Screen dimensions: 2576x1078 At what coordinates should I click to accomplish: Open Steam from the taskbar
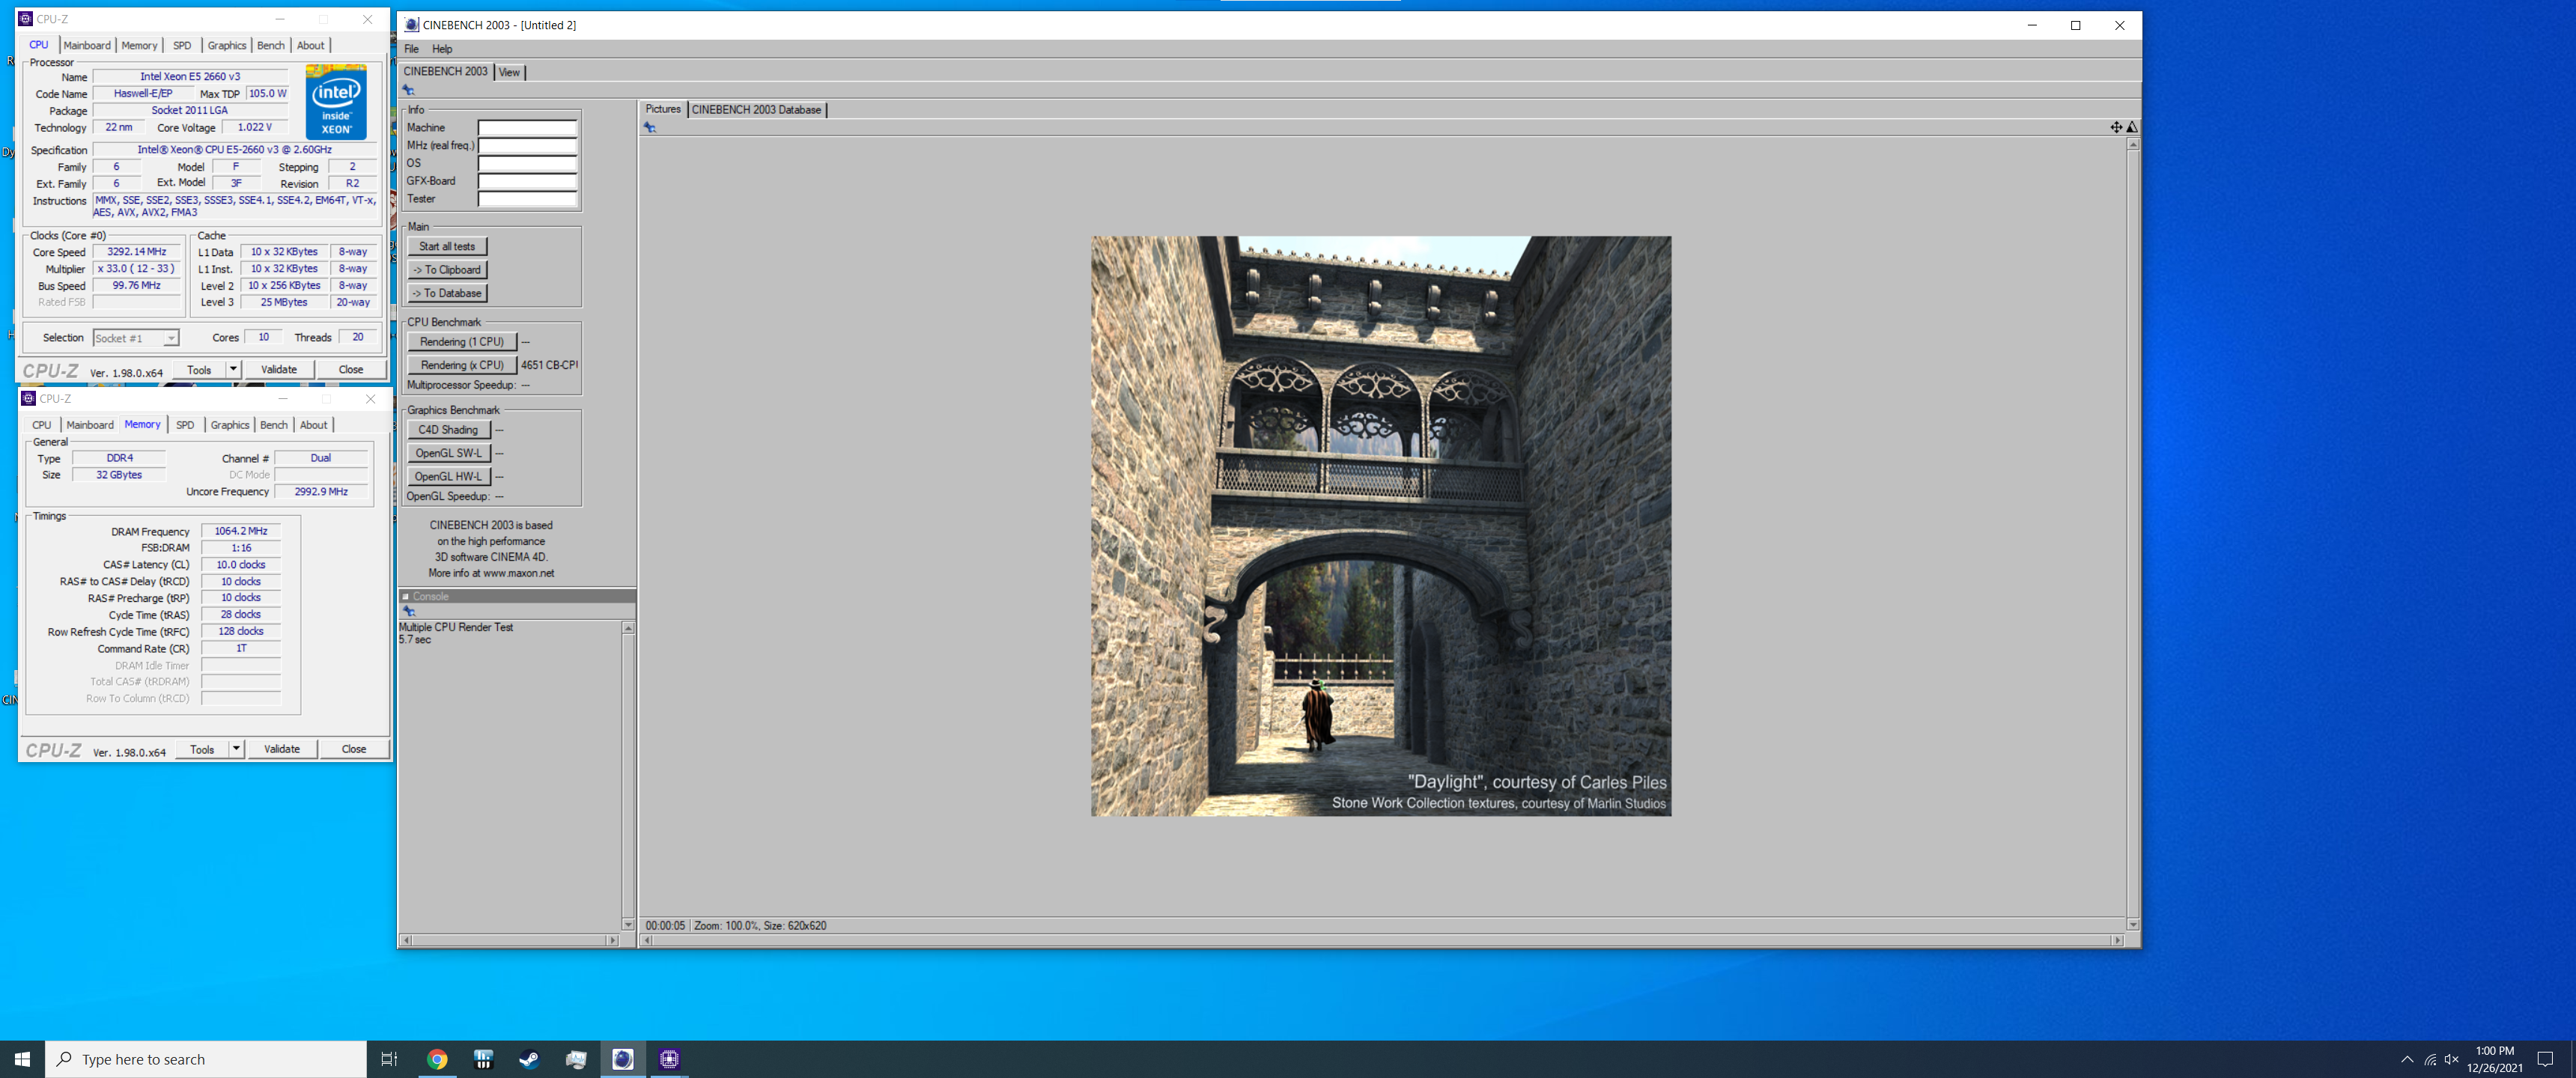pyautogui.click(x=529, y=1059)
